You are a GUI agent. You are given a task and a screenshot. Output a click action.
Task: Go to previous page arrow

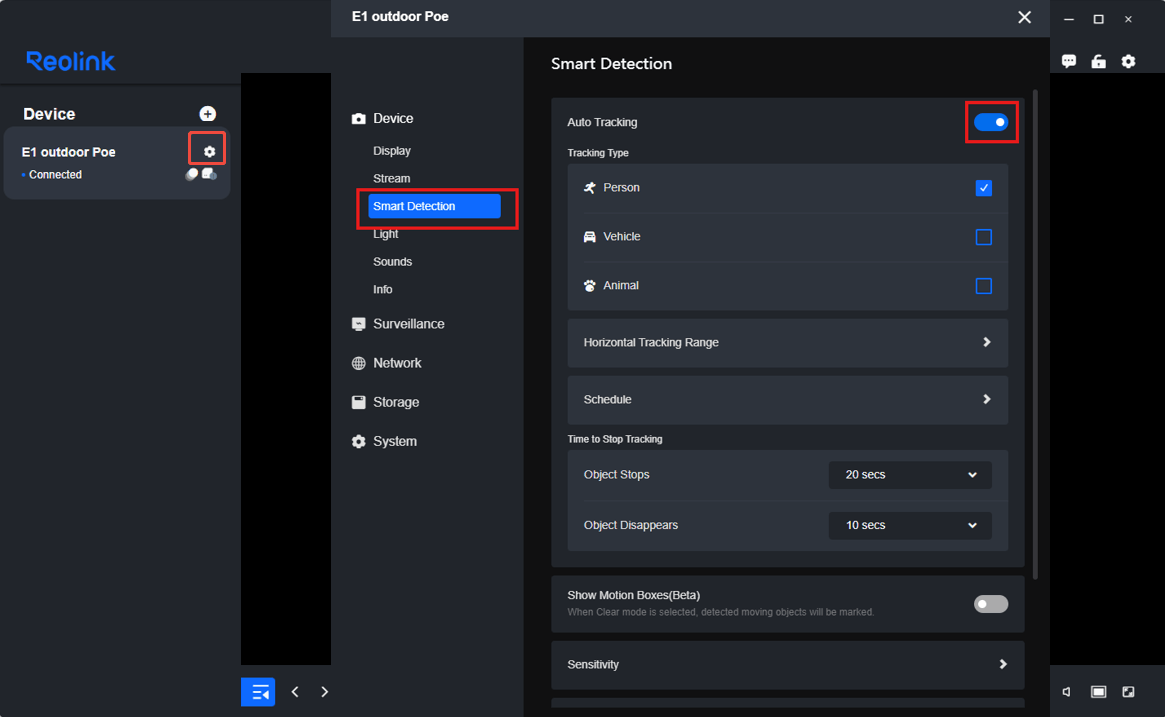(295, 692)
